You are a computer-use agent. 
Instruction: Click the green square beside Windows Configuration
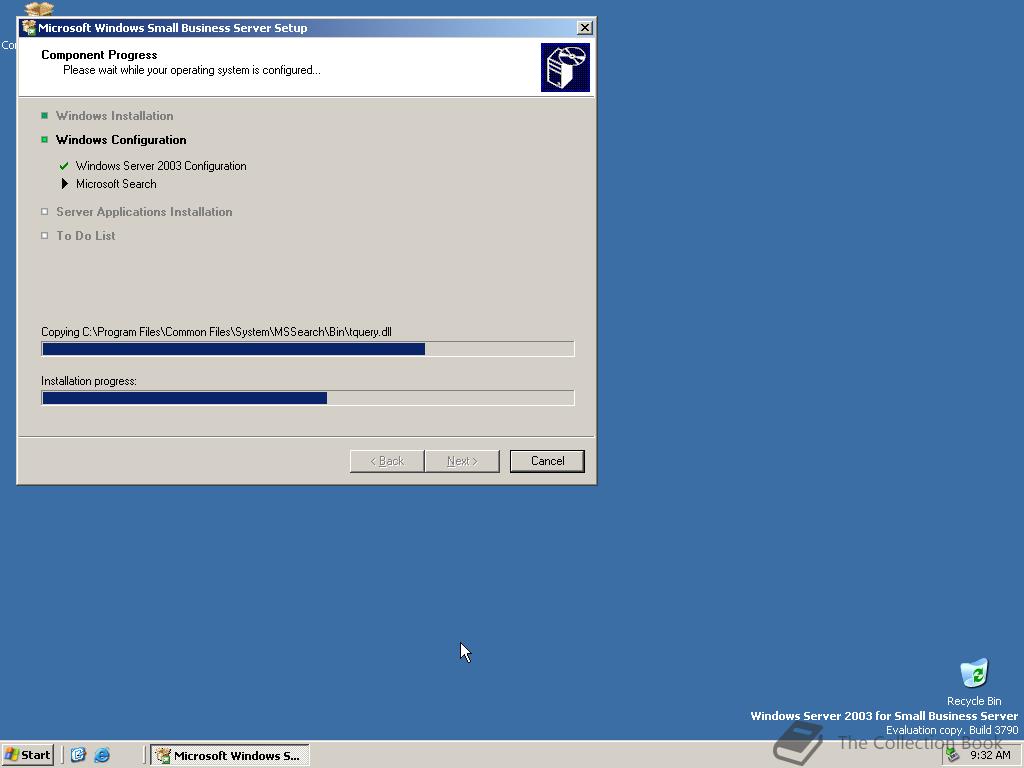tap(44, 140)
